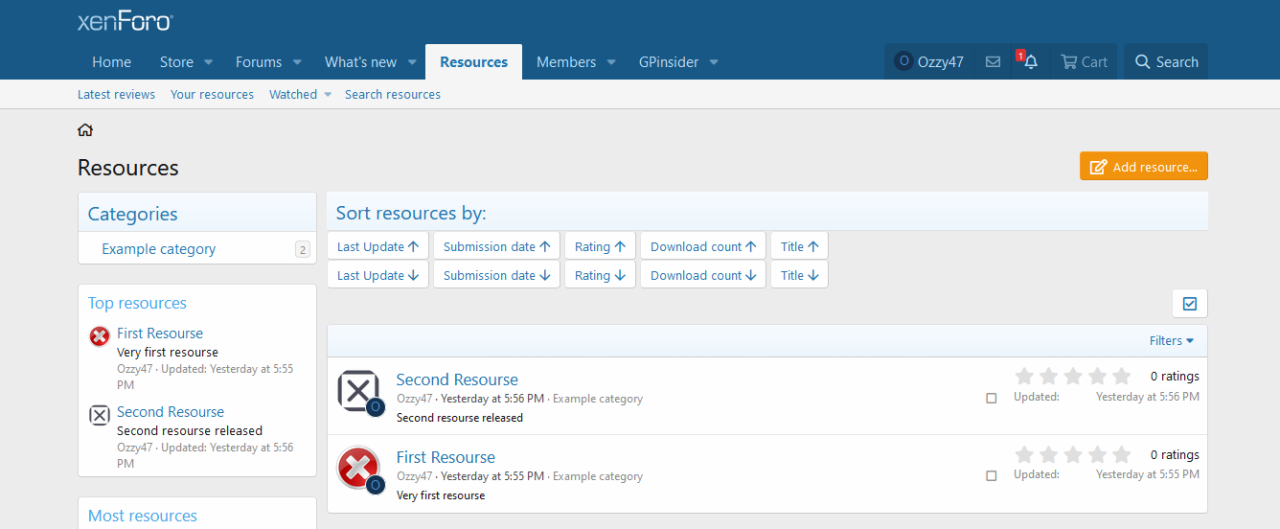Sort by Download count ascending

702,246
